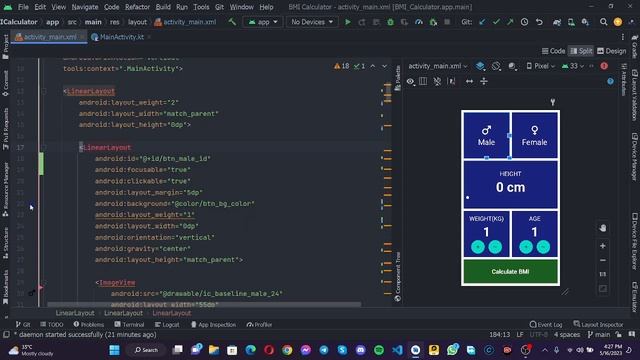640x360 pixels.
Task: Click the editor horizontal scrollbar
Action: click(x=204, y=304)
